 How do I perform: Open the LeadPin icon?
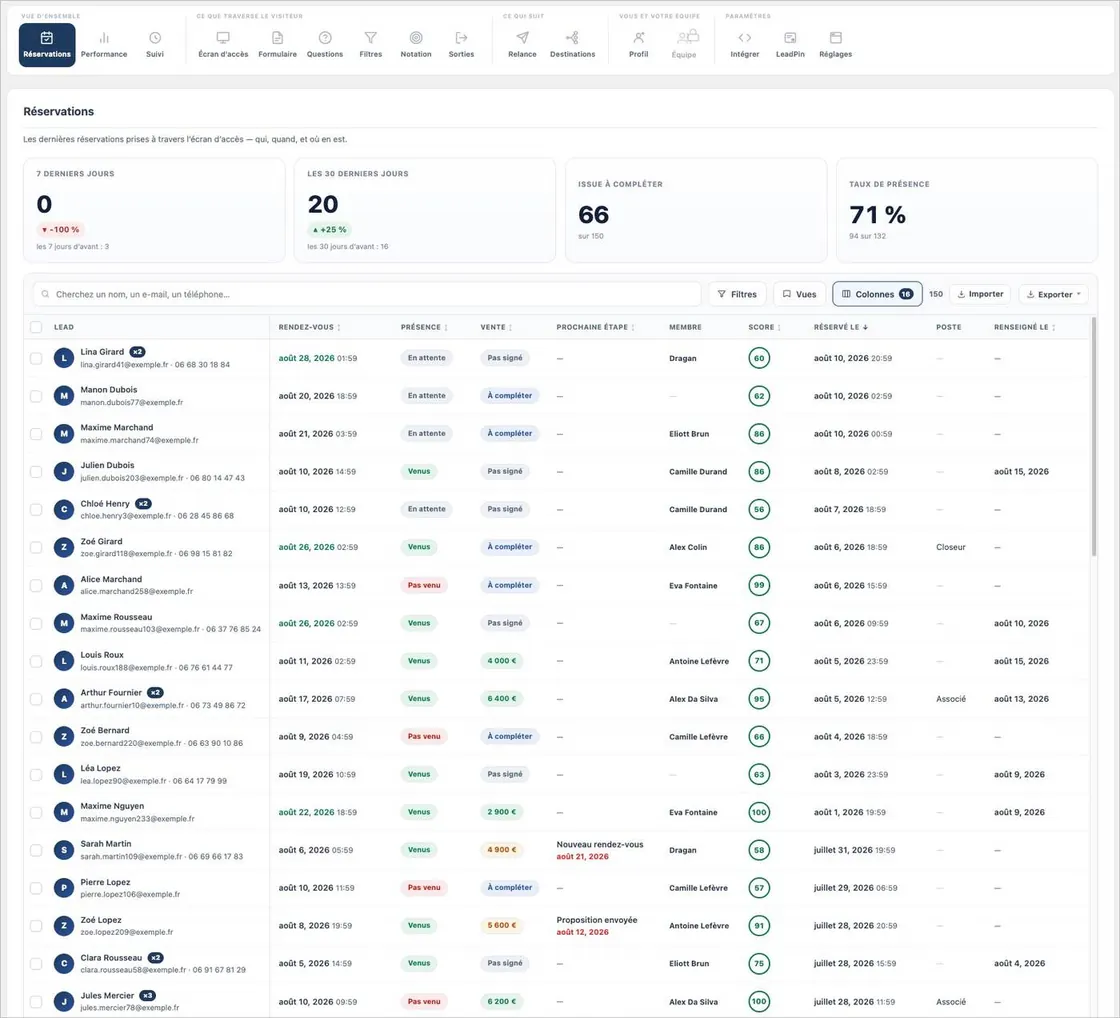point(790,38)
